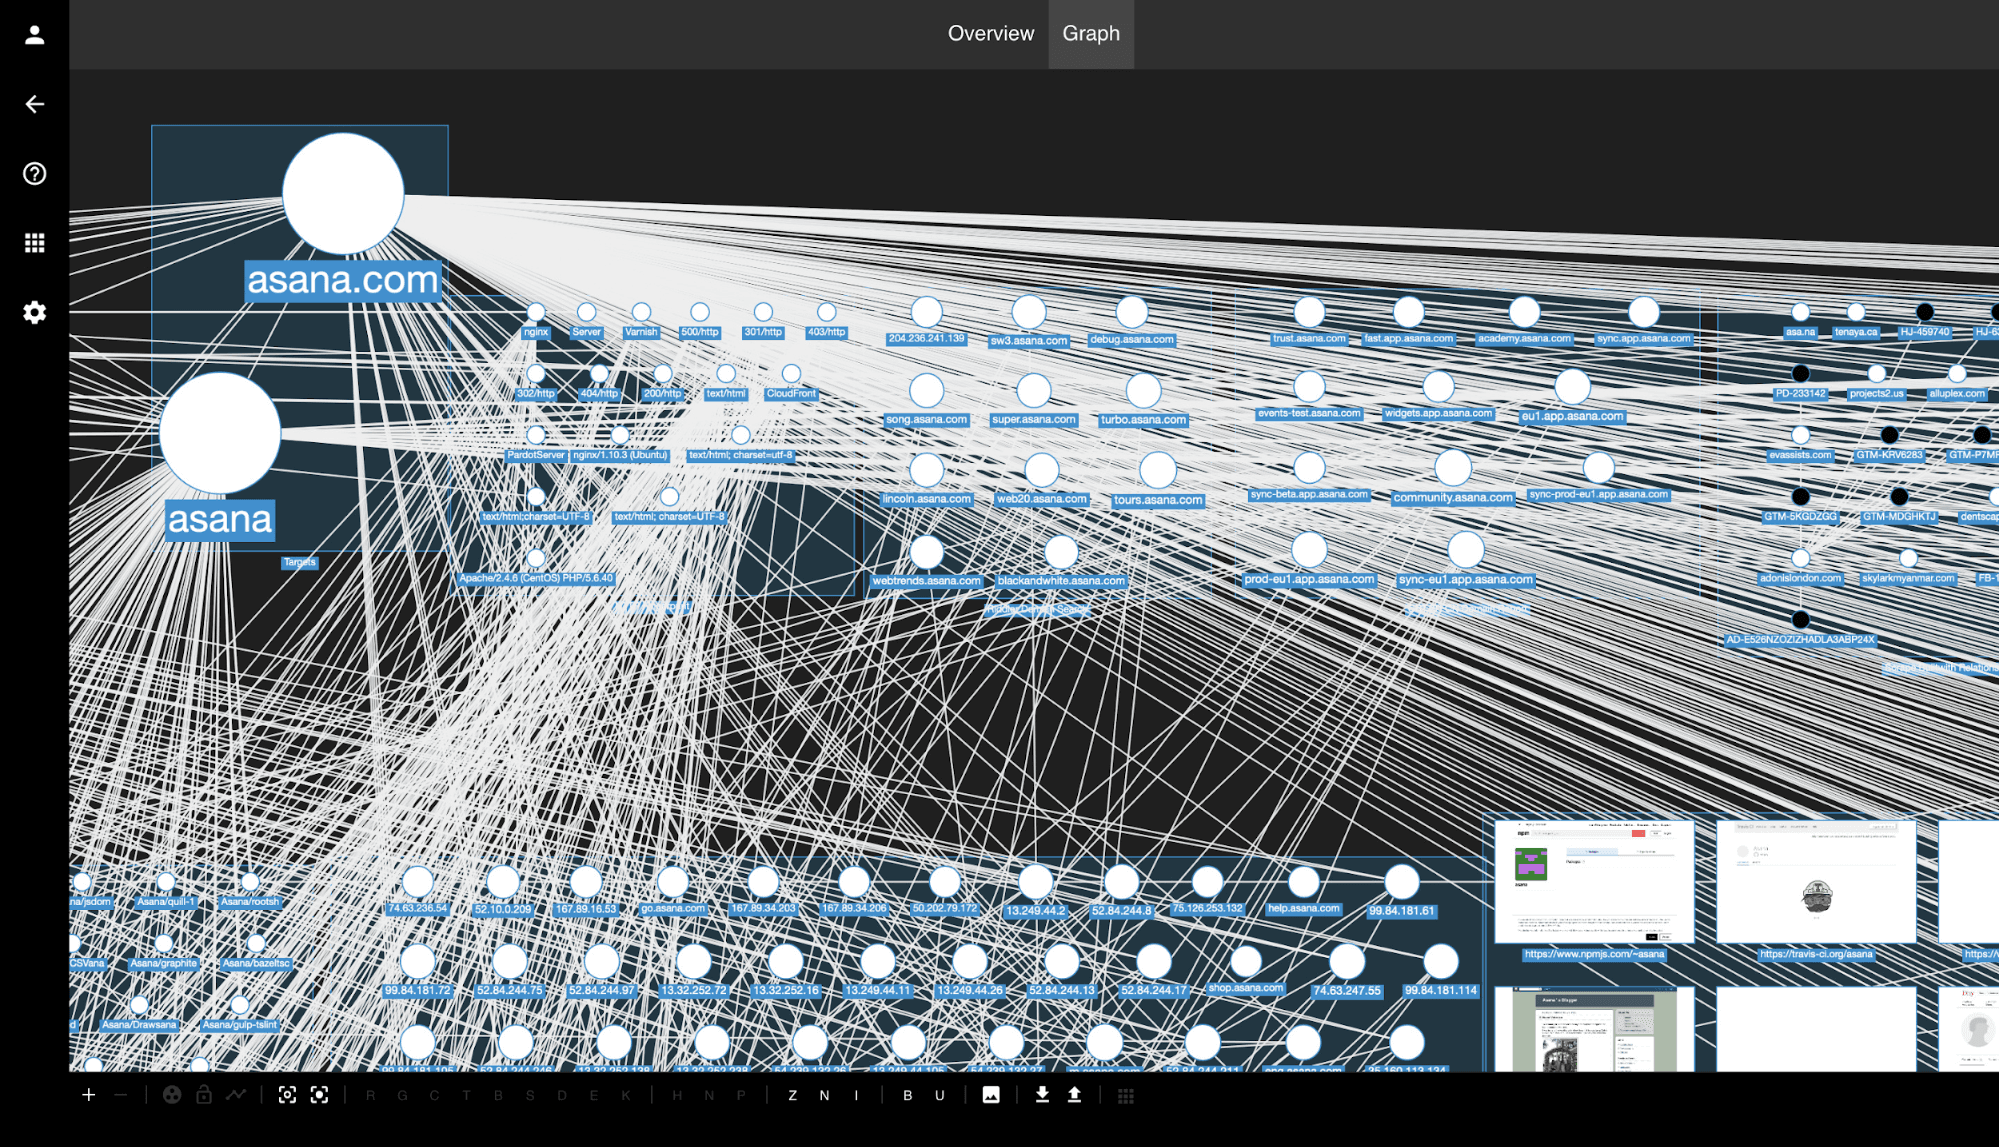Open the settings gear icon

coord(35,313)
